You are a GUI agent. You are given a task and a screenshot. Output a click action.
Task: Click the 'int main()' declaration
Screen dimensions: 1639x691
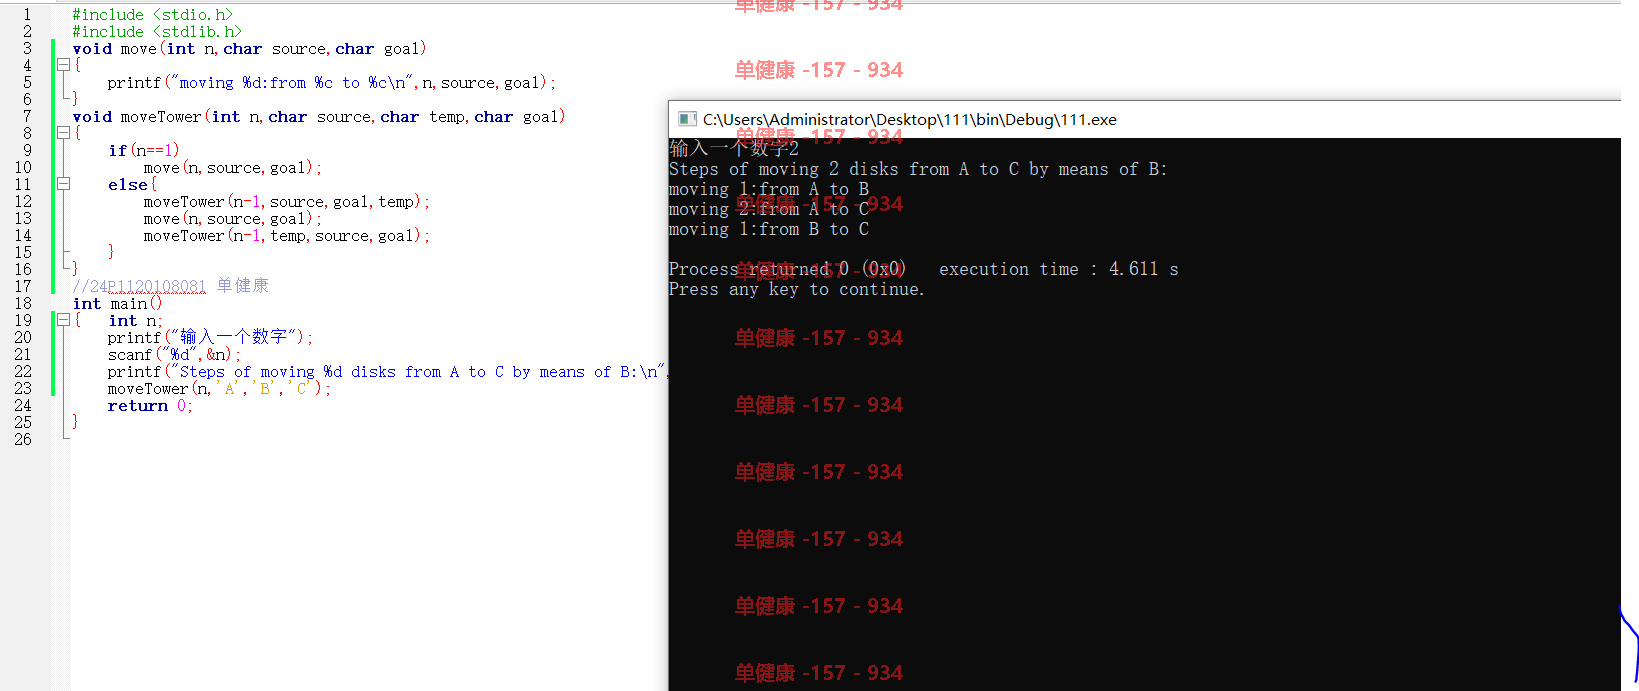point(117,304)
